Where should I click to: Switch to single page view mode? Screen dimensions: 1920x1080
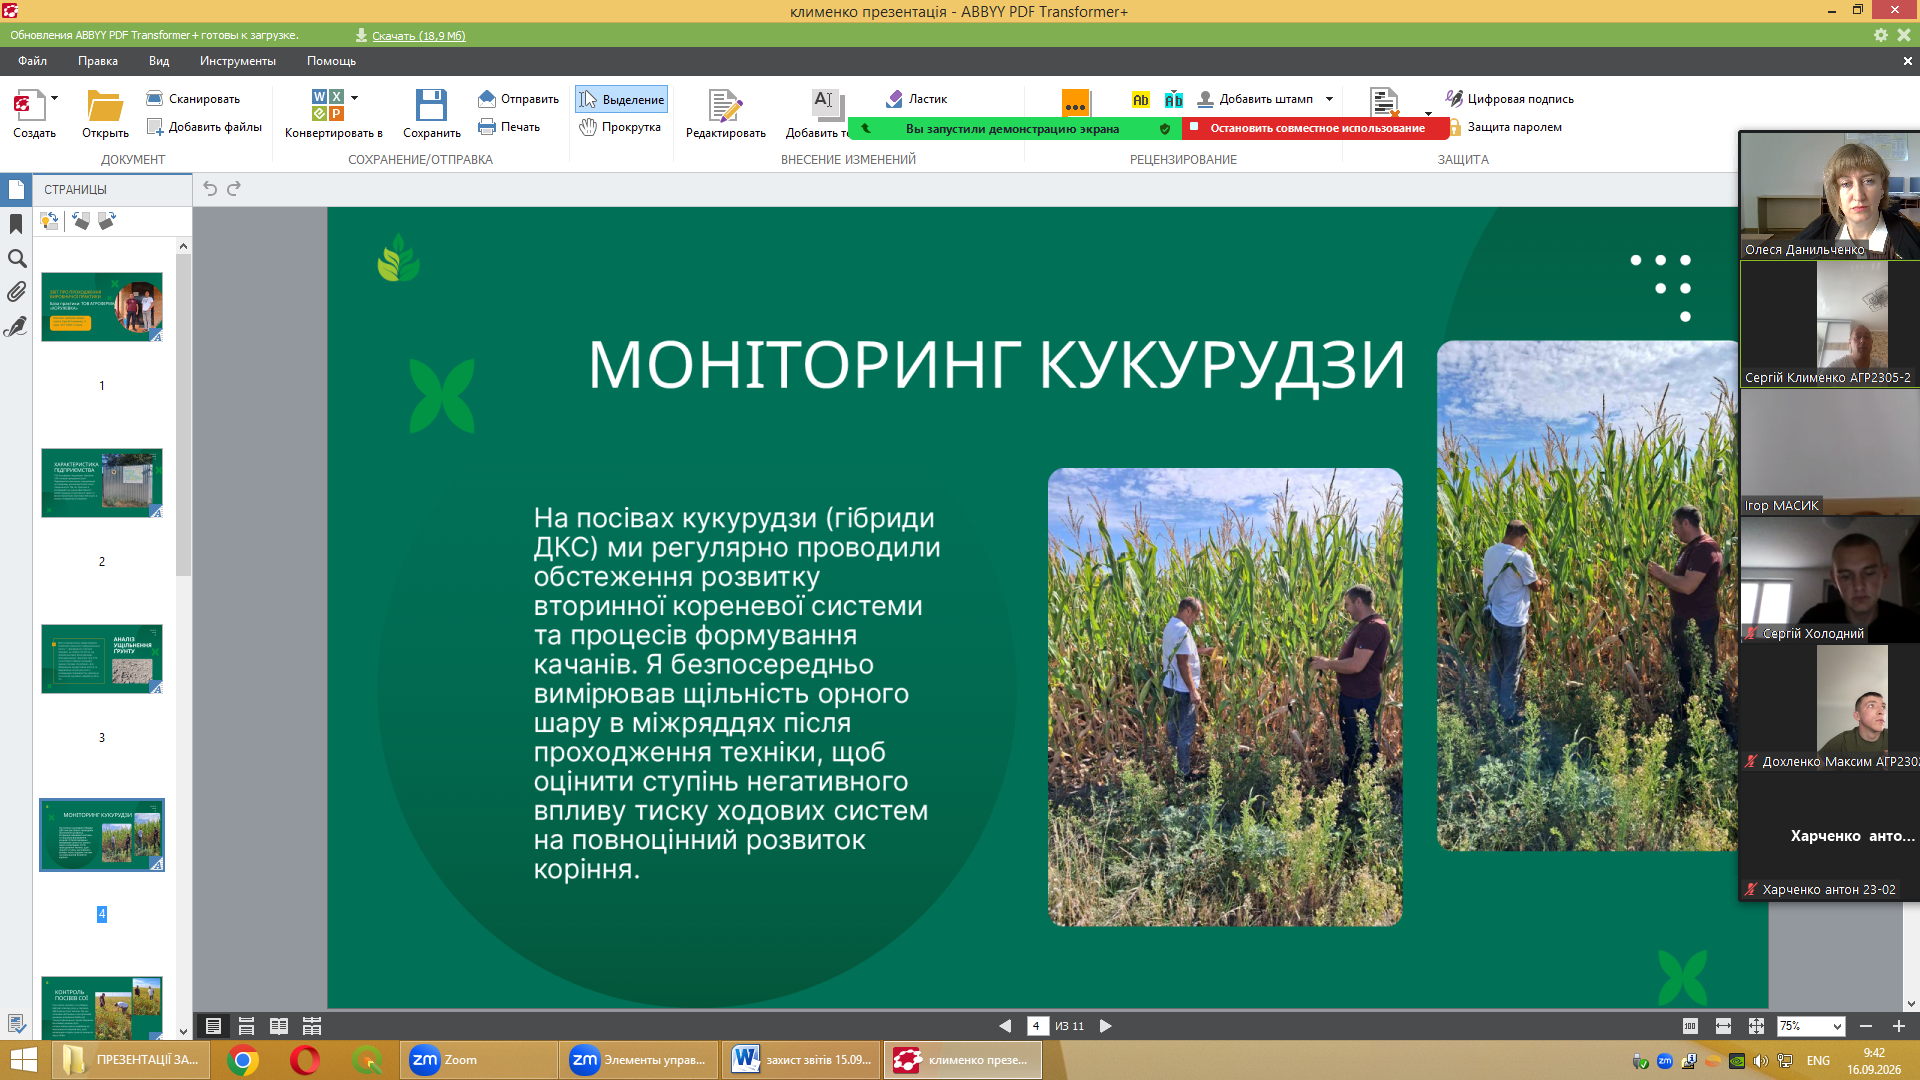[x=213, y=1026]
